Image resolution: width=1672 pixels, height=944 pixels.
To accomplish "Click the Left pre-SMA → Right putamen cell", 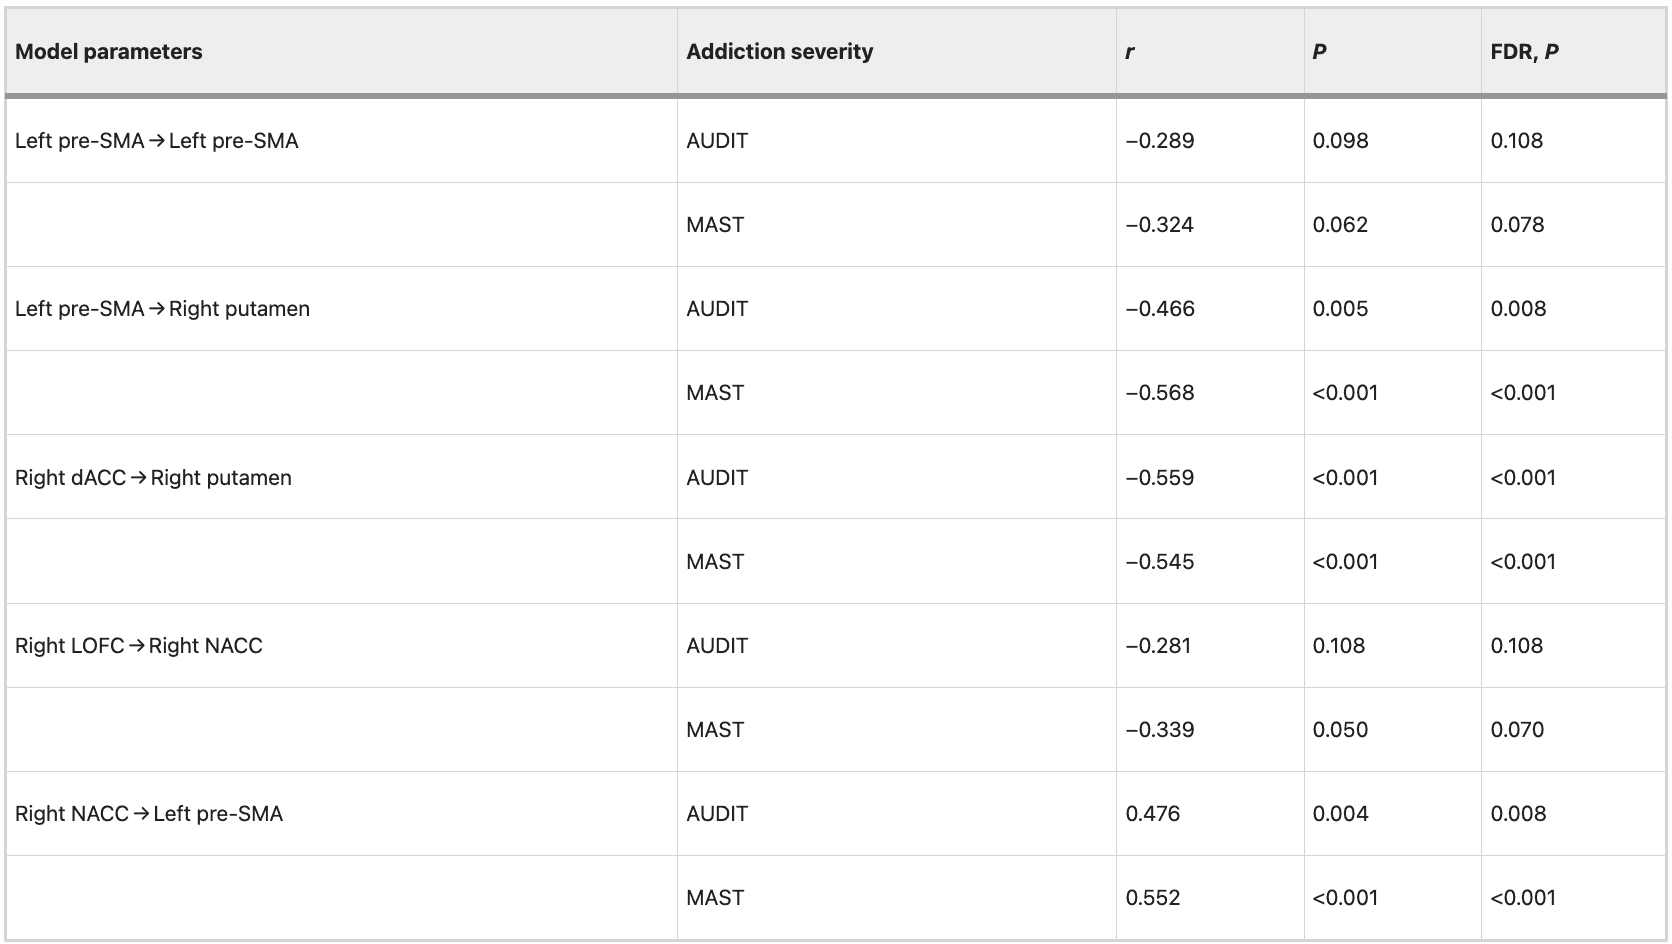I will (163, 309).
